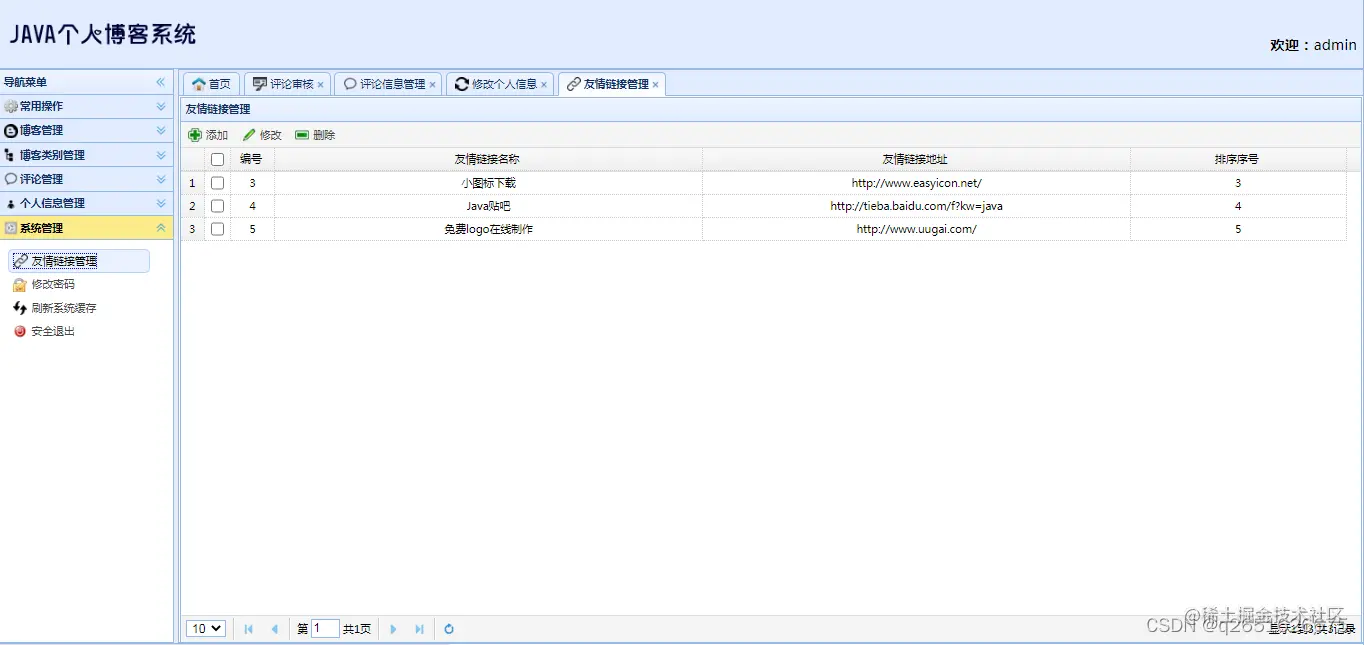
Task: Open the page size dropdown showing 10
Action: pyautogui.click(x=206, y=629)
